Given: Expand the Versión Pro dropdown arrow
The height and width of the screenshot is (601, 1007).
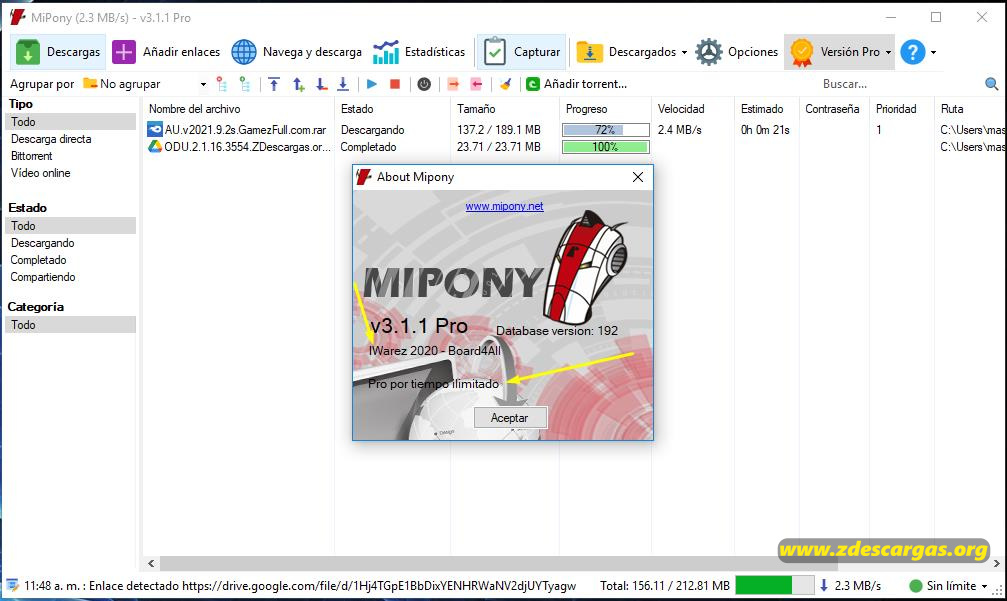Looking at the screenshot, I should [888, 52].
